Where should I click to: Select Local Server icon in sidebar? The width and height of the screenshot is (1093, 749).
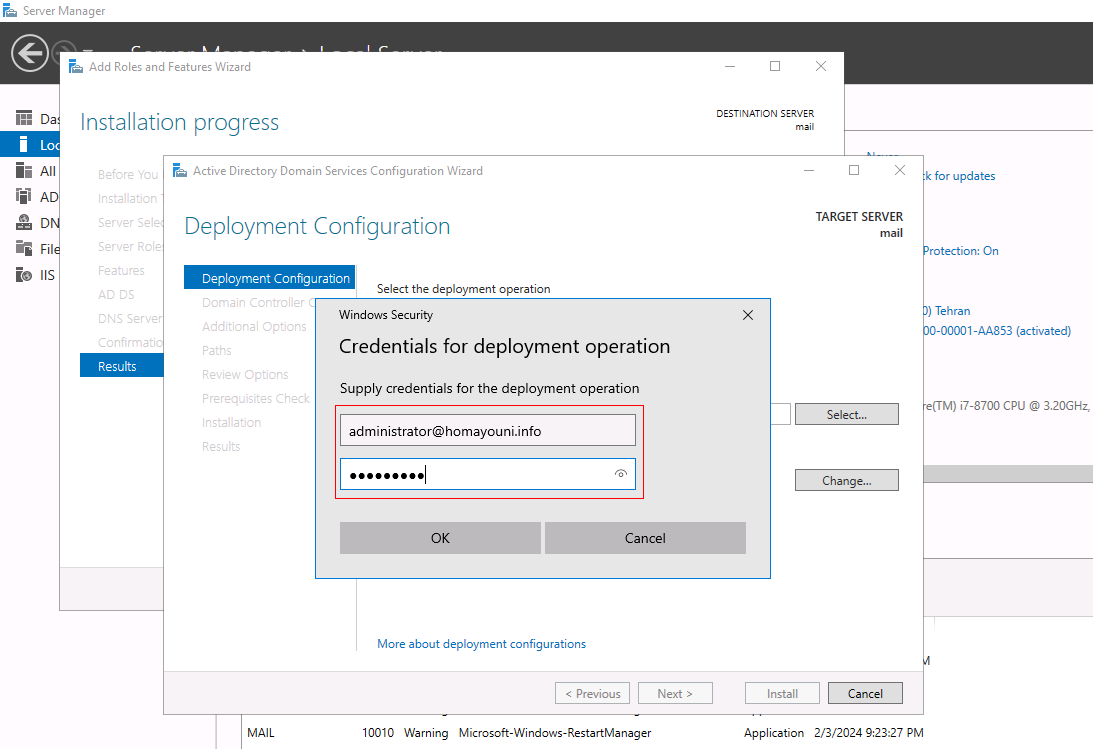[x=24, y=144]
